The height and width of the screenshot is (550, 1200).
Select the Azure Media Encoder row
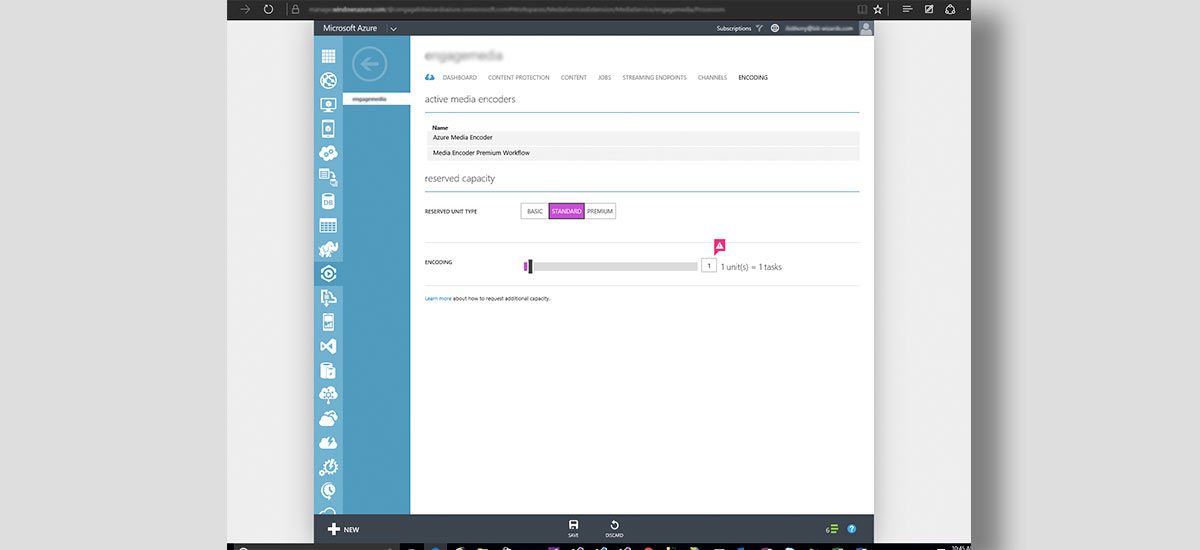coord(642,138)
